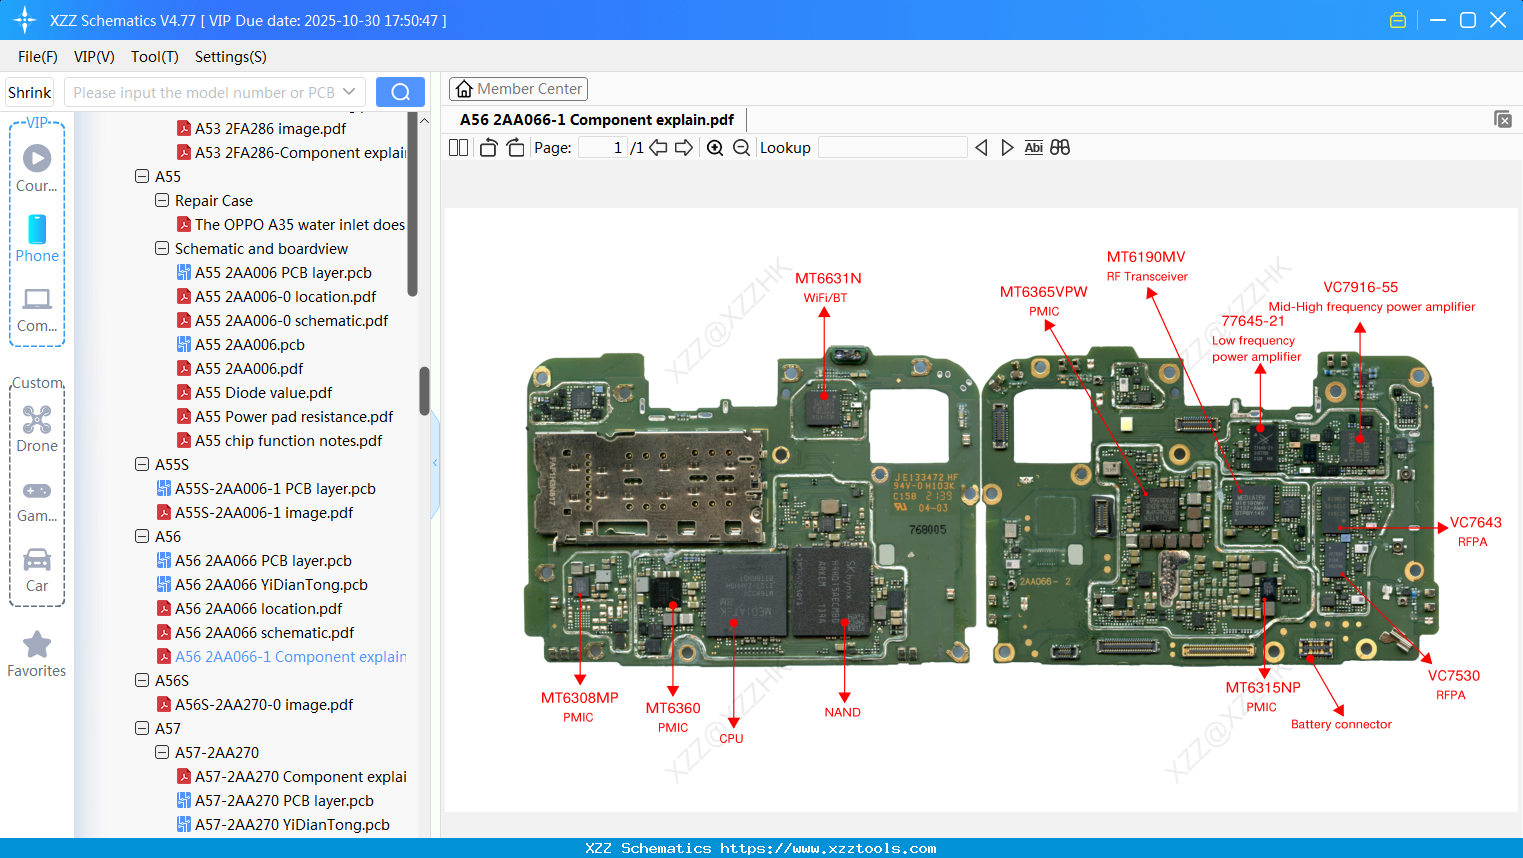Rotate the page clockwise
Viewport: 1523px width, 858px height.
click(x=514, y=146)
